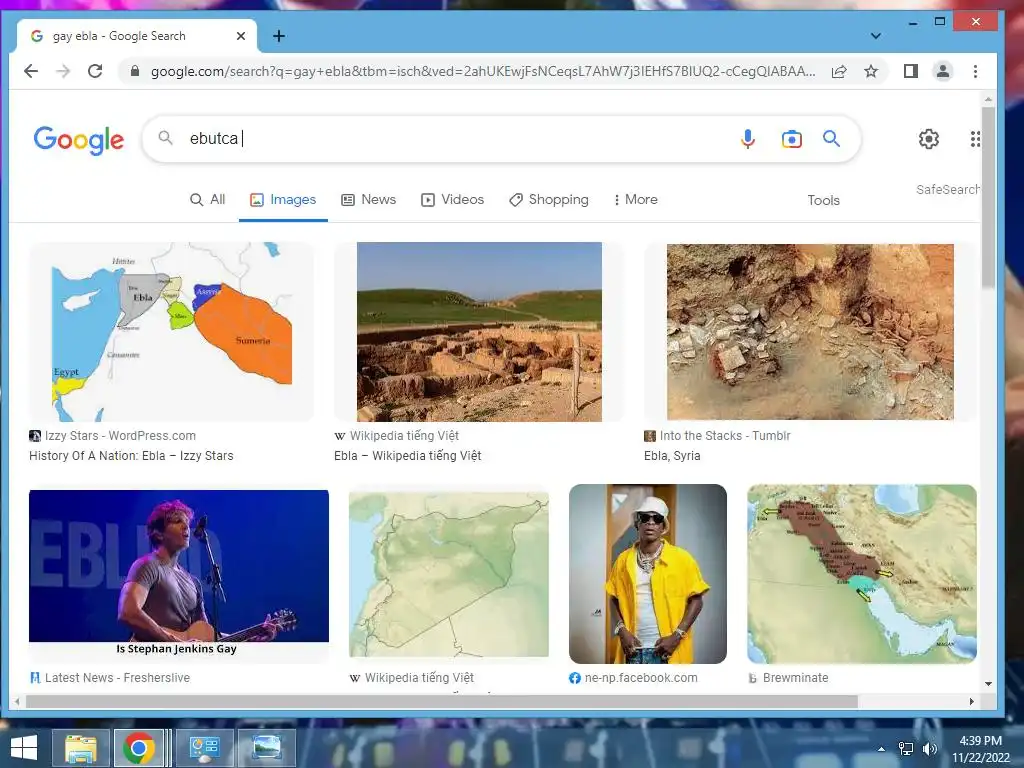Reload the page with the refresh icon

tap(95, 71)
